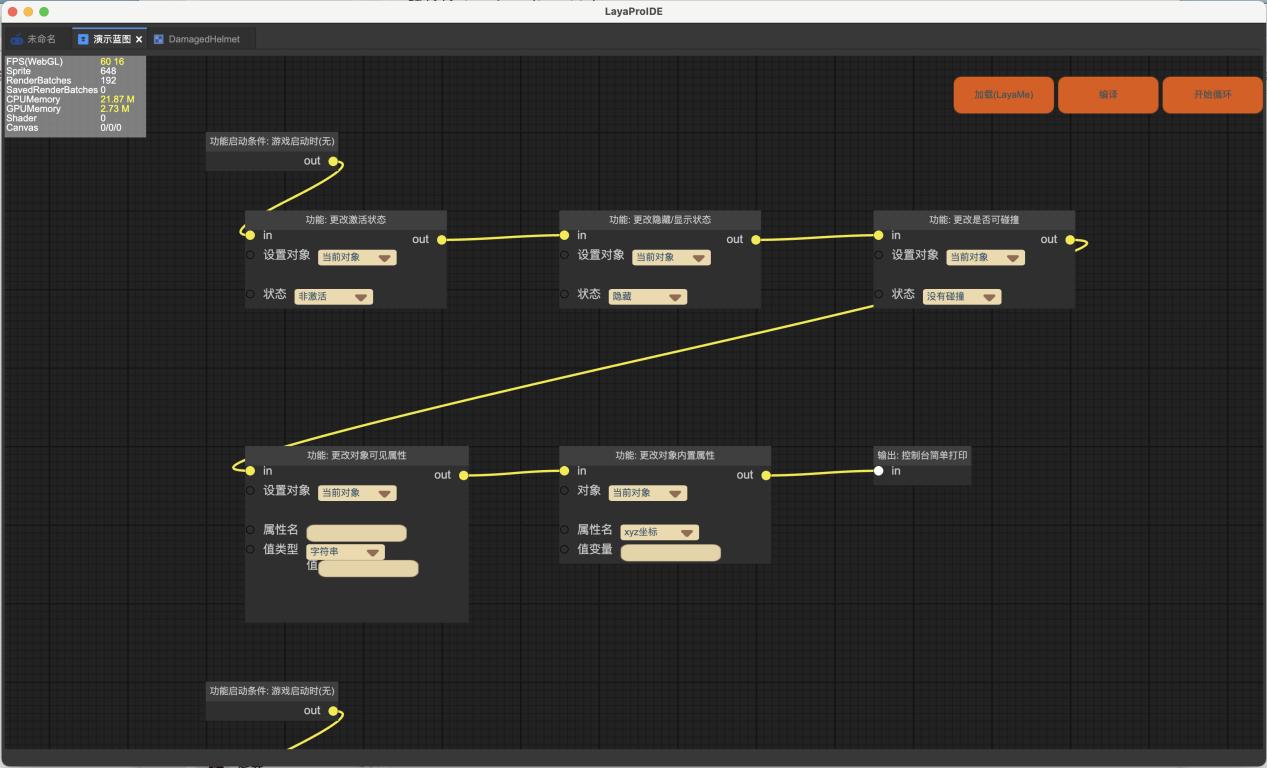
Task: Toggle the 值类型 pin circle in 更改对象可见属性 node
Action: coord(250,549)
